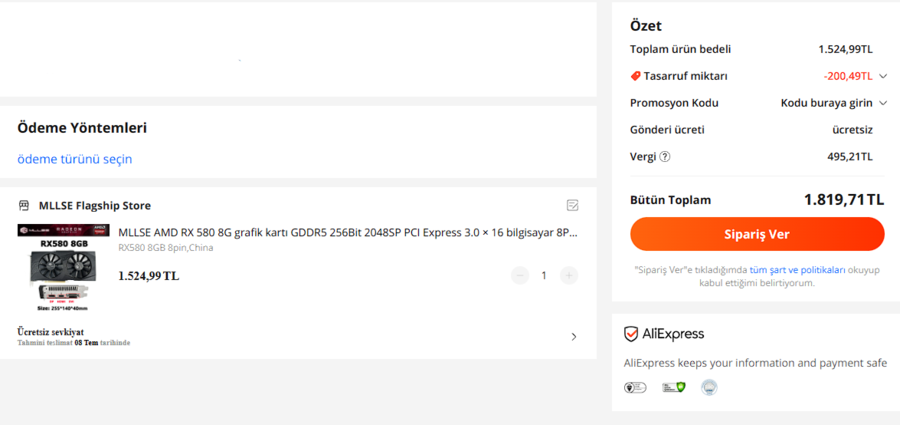Click the Vergi help question mark icon
Image resolution: width=900 pixels, height=425 pixels.
pyautogui.click(x=665, y=156)
